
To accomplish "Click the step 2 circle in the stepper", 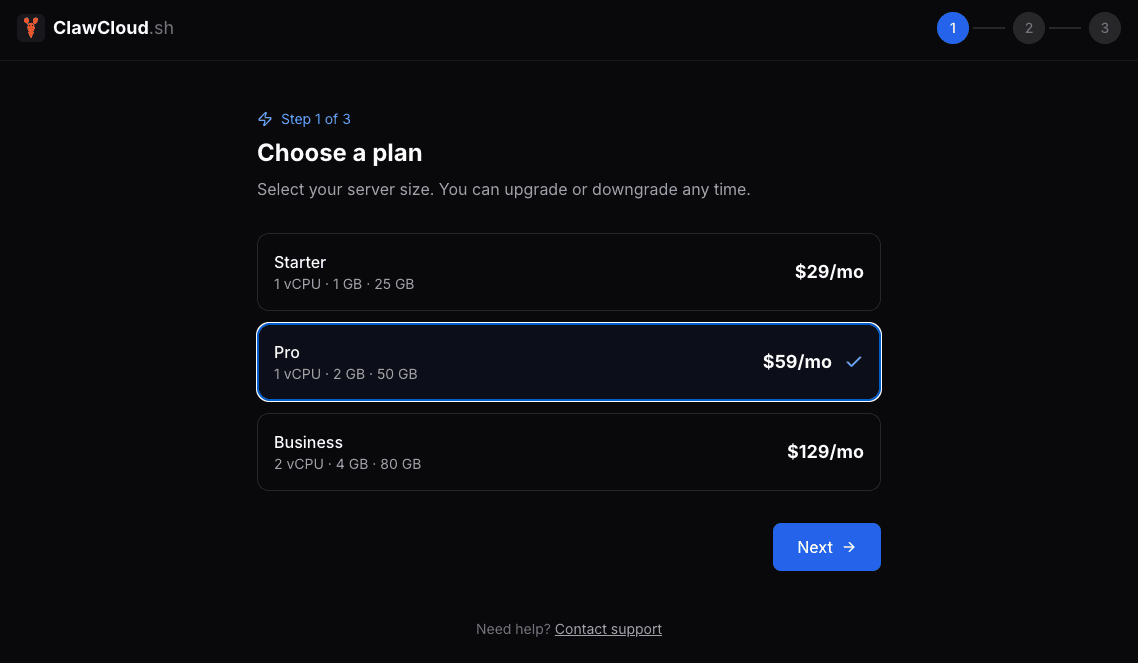I will click(x=1029, y=28).
